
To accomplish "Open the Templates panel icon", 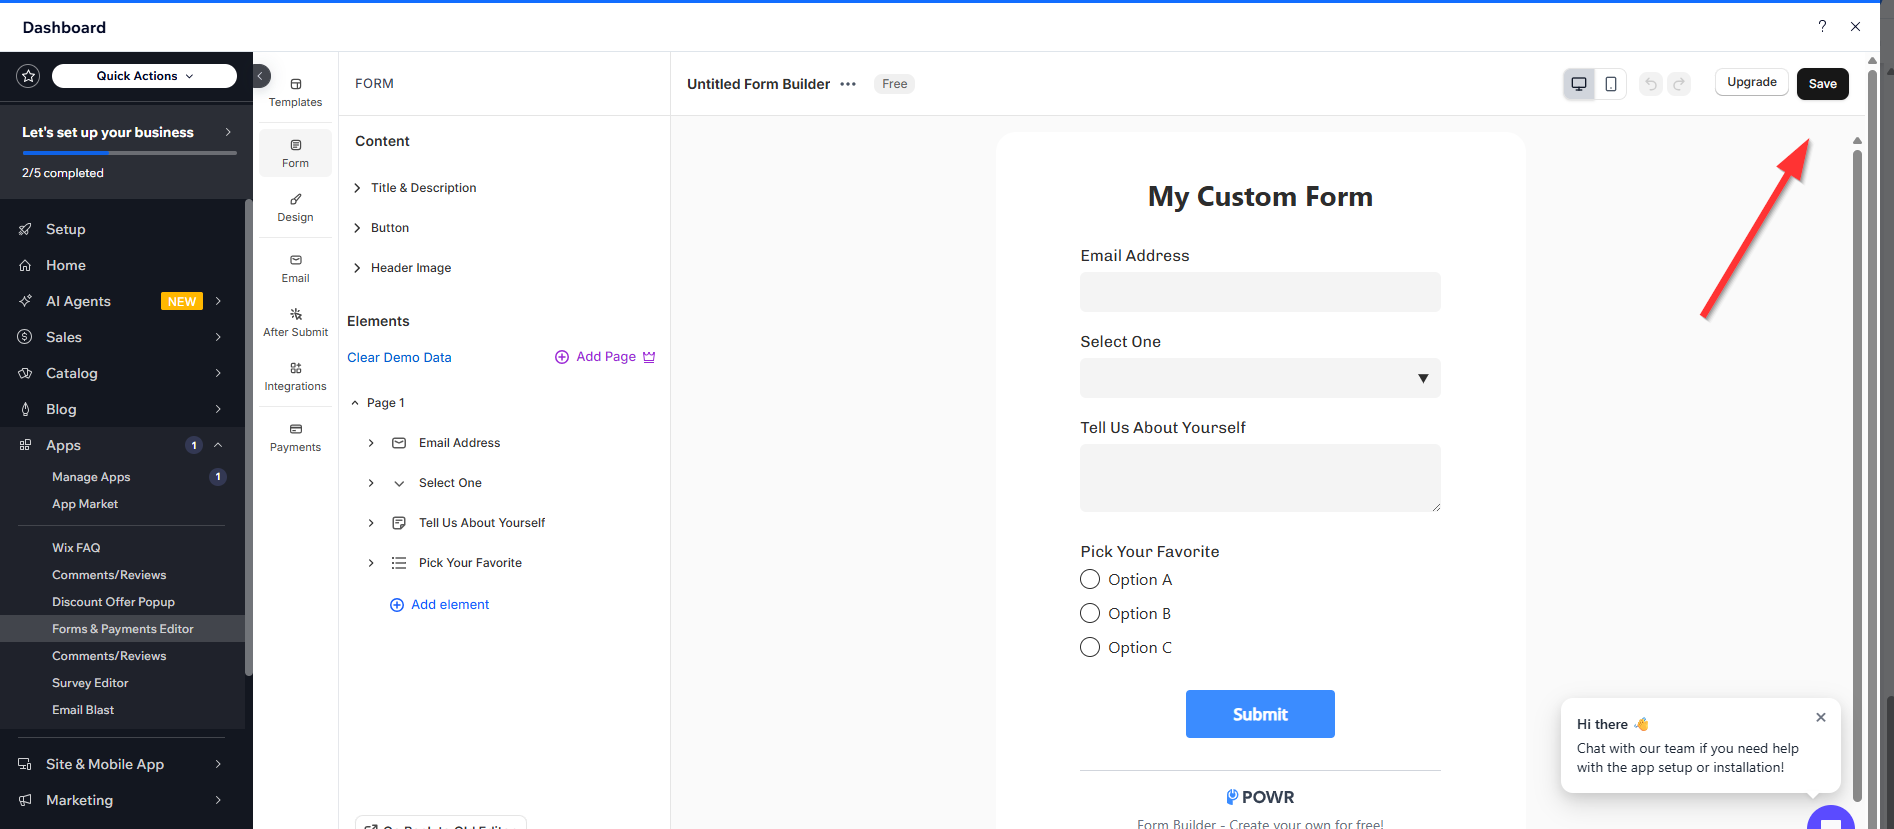I will coord(296,84).
